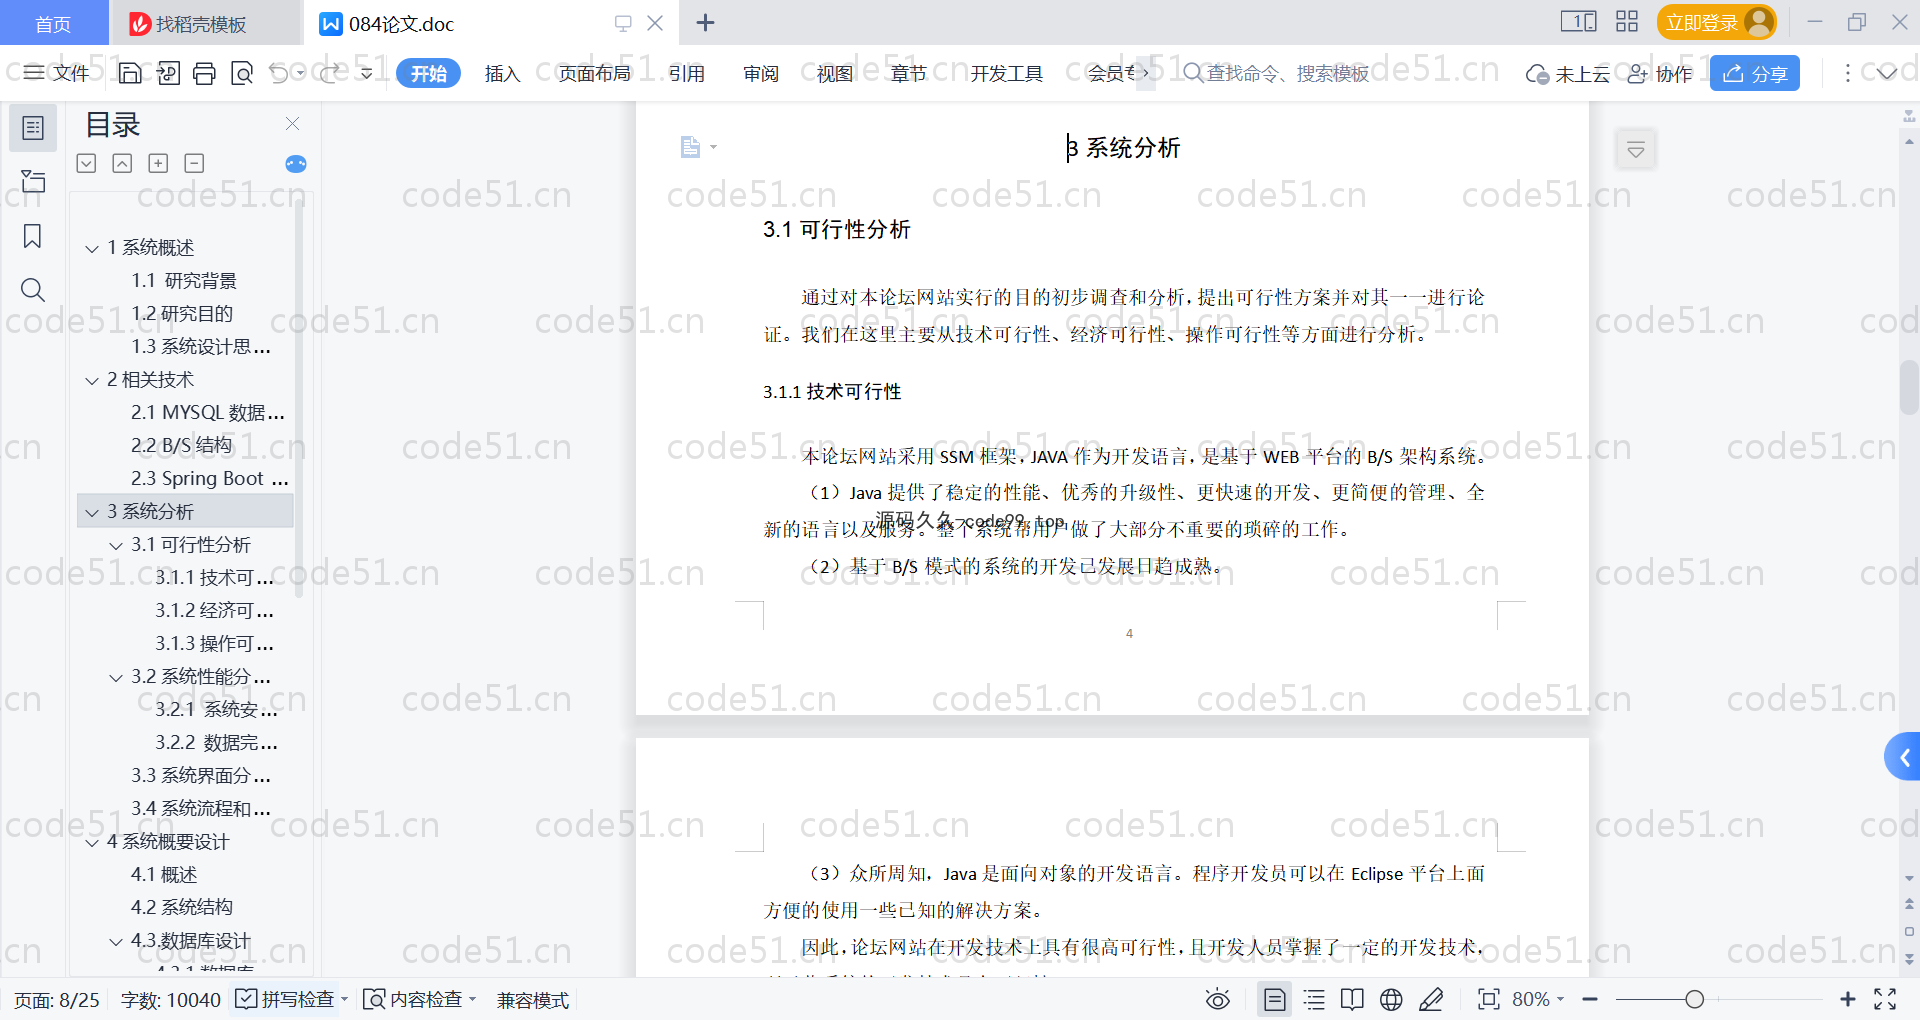Toggle writing mode pen icon
1920x1020 pixels.
click(x=1431, y=999)
